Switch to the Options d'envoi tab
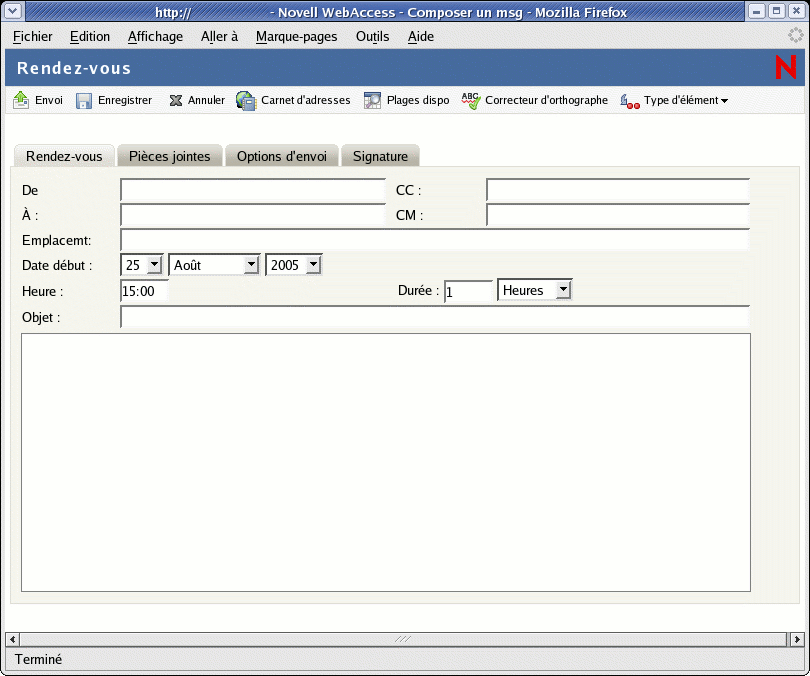 282,156
